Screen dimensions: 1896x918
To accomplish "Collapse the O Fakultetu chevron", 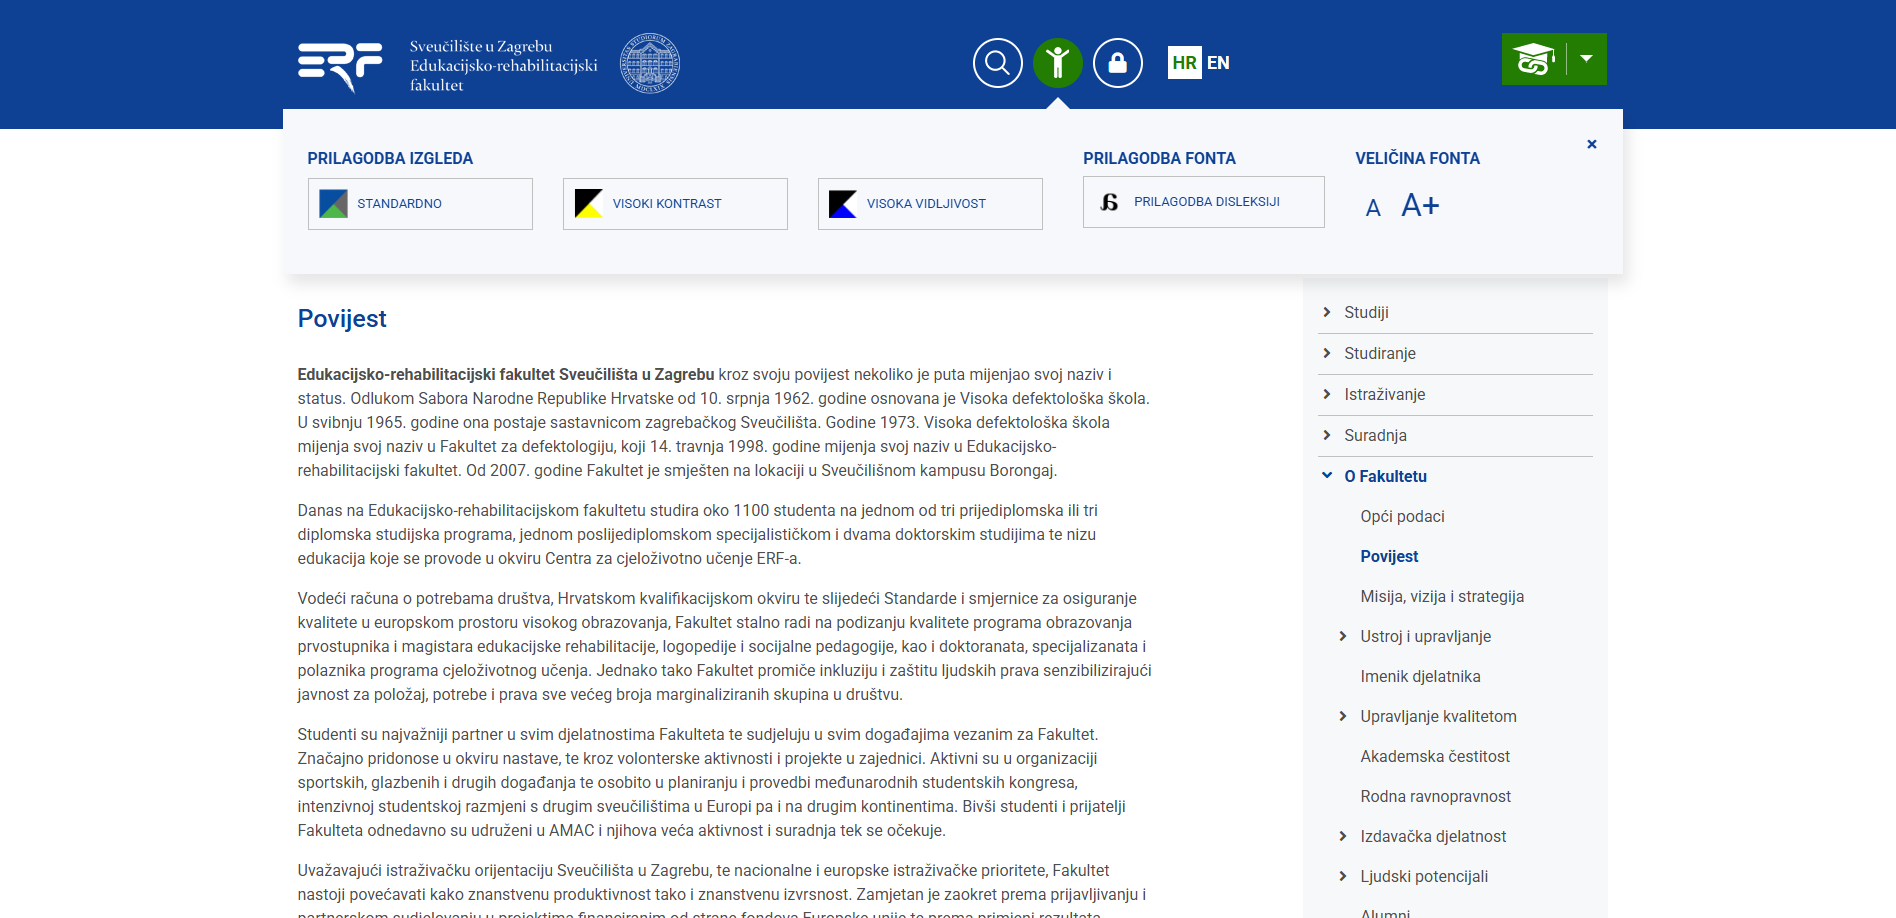I will [1327, 476].
